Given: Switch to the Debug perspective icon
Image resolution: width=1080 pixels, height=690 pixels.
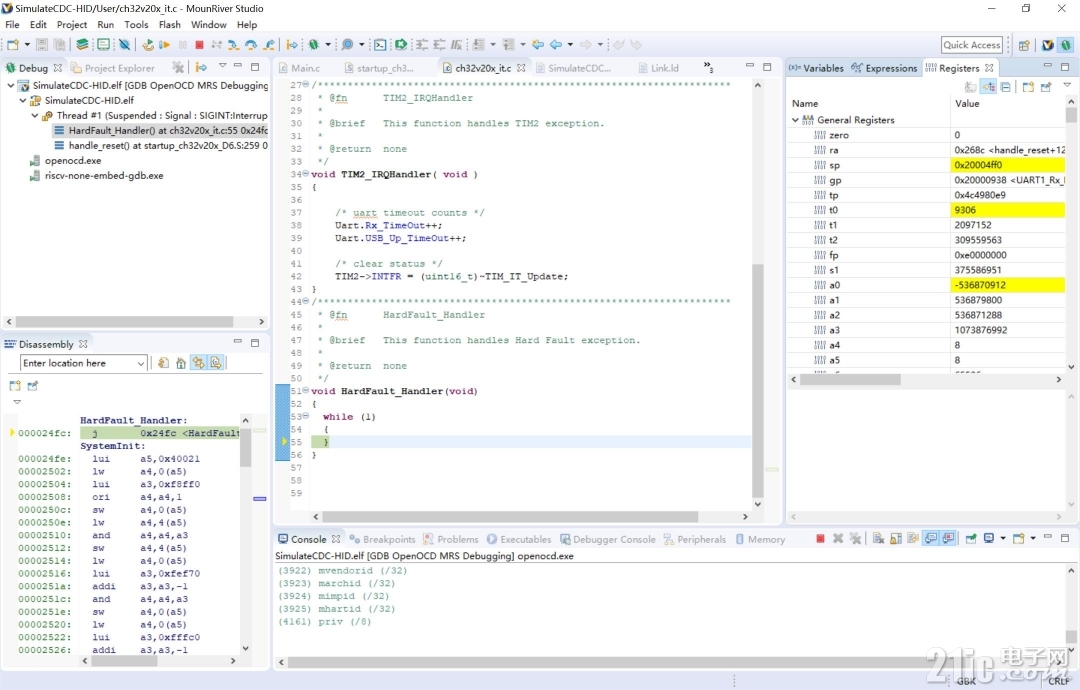Looking at the screenshot, I should [x=1066, y=45].
